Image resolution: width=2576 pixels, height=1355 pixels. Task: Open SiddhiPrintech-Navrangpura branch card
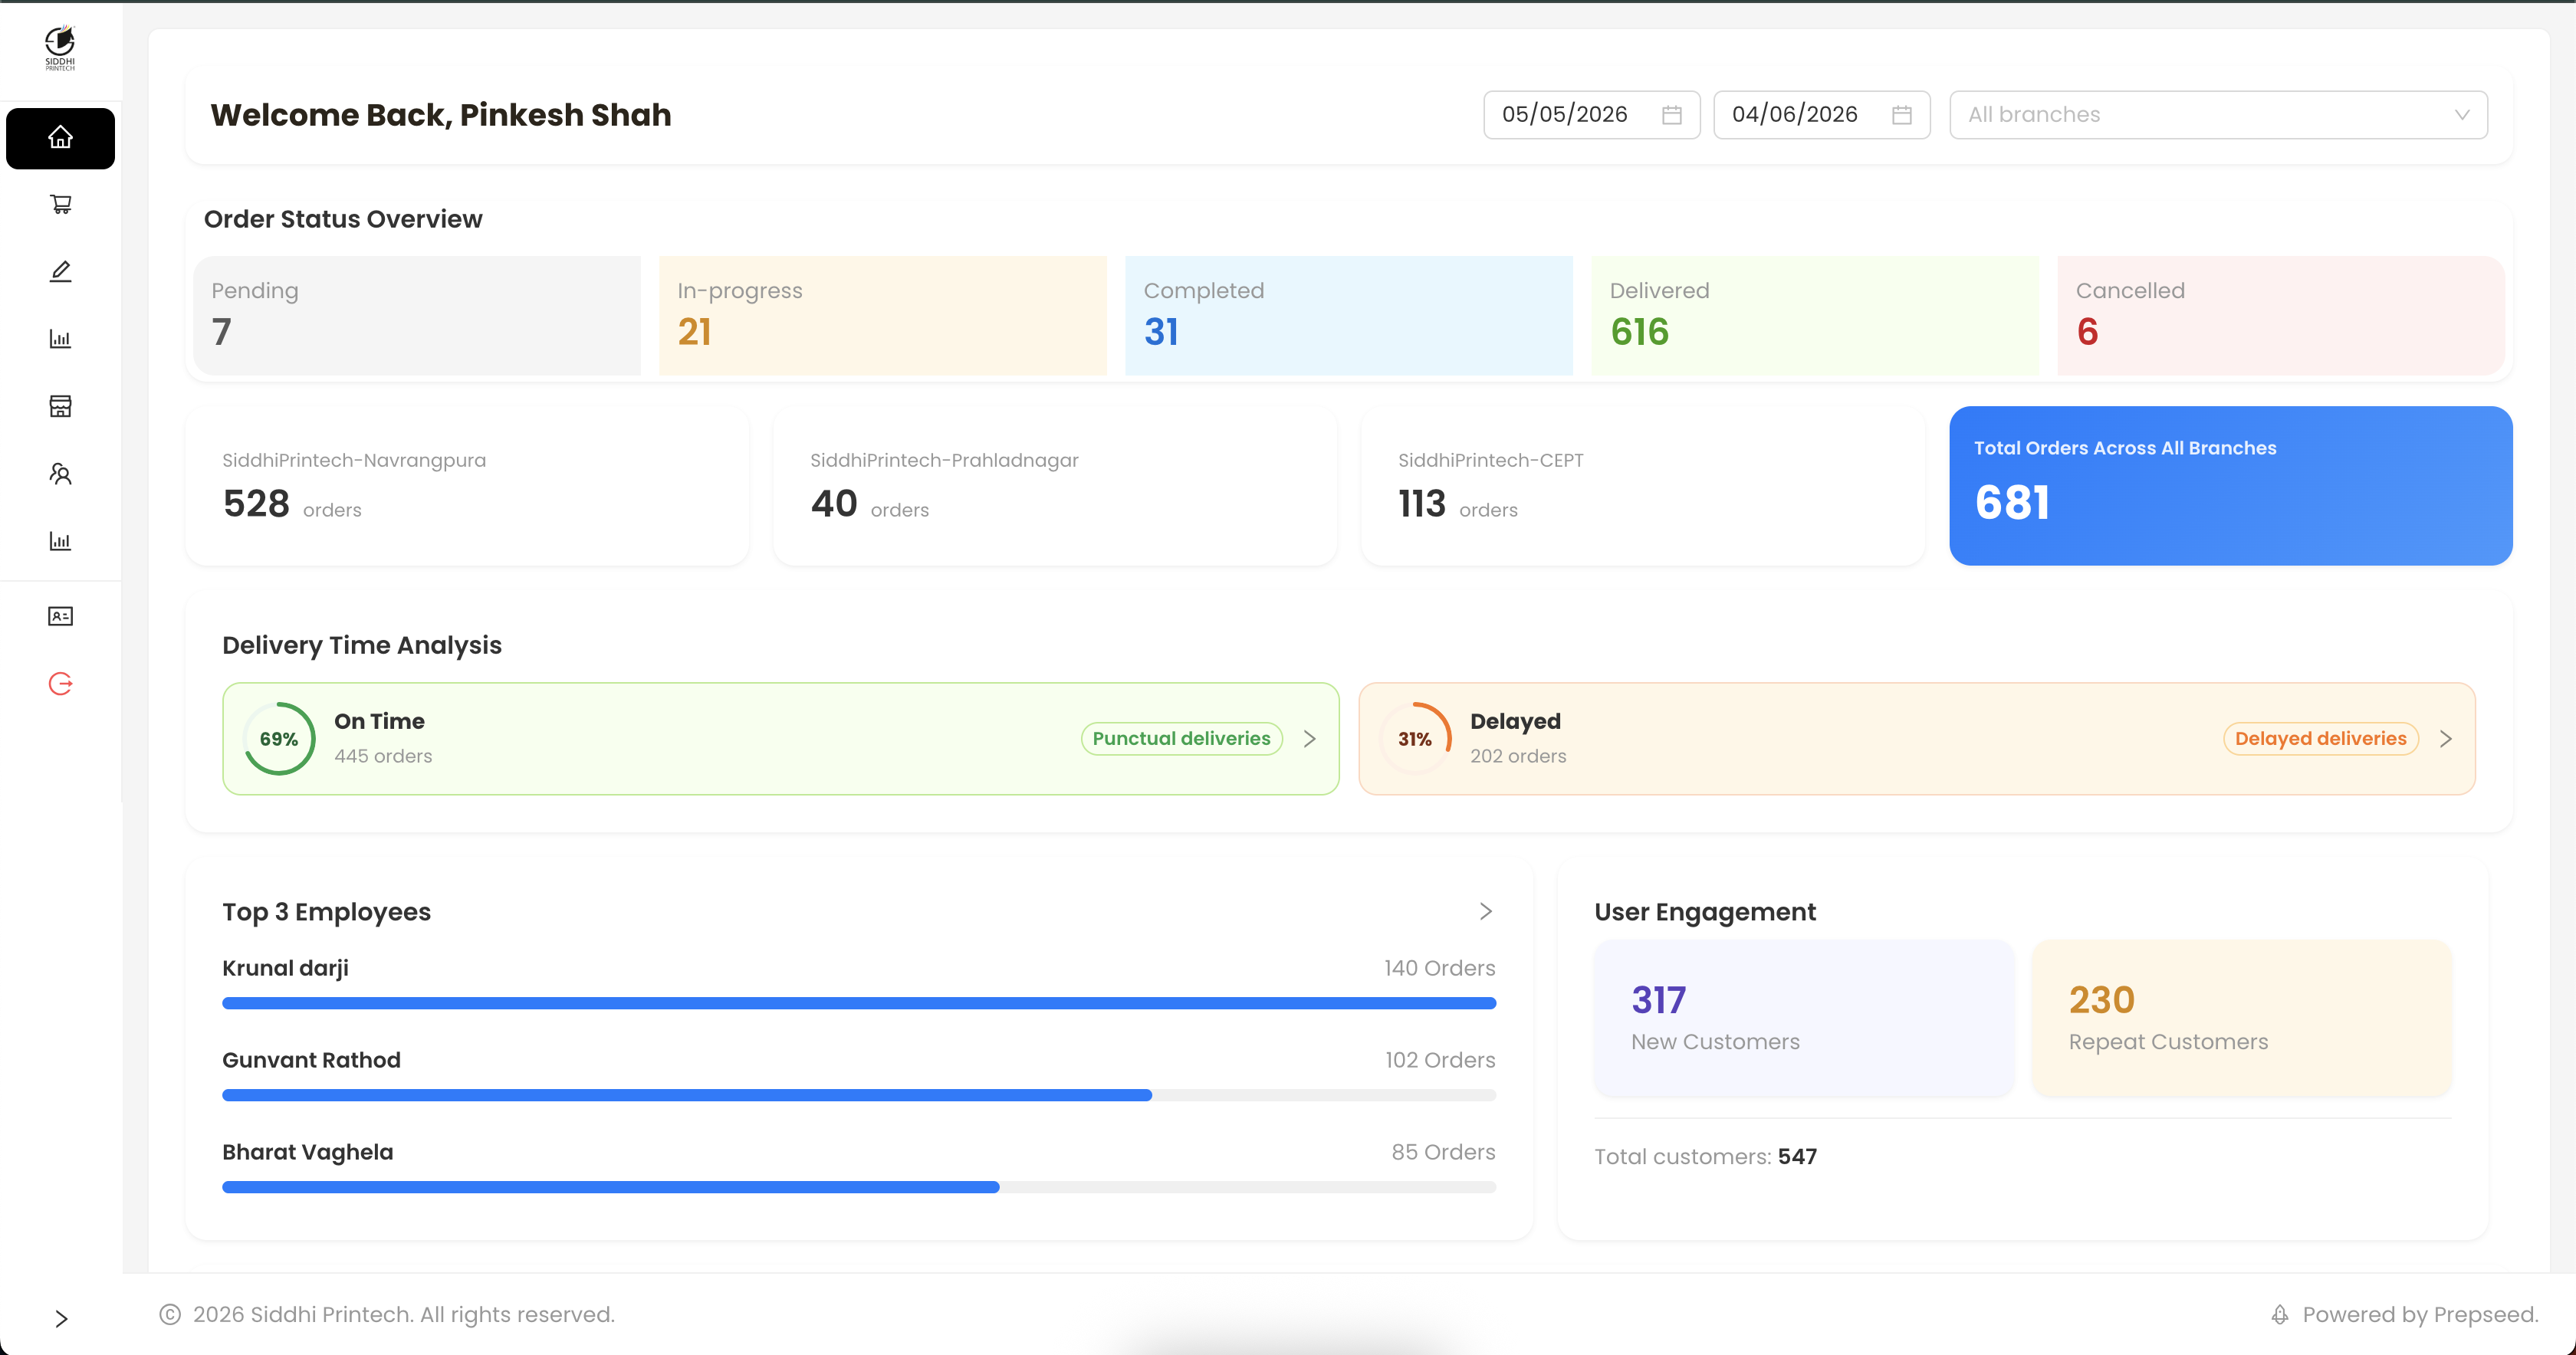pos(467,486)
